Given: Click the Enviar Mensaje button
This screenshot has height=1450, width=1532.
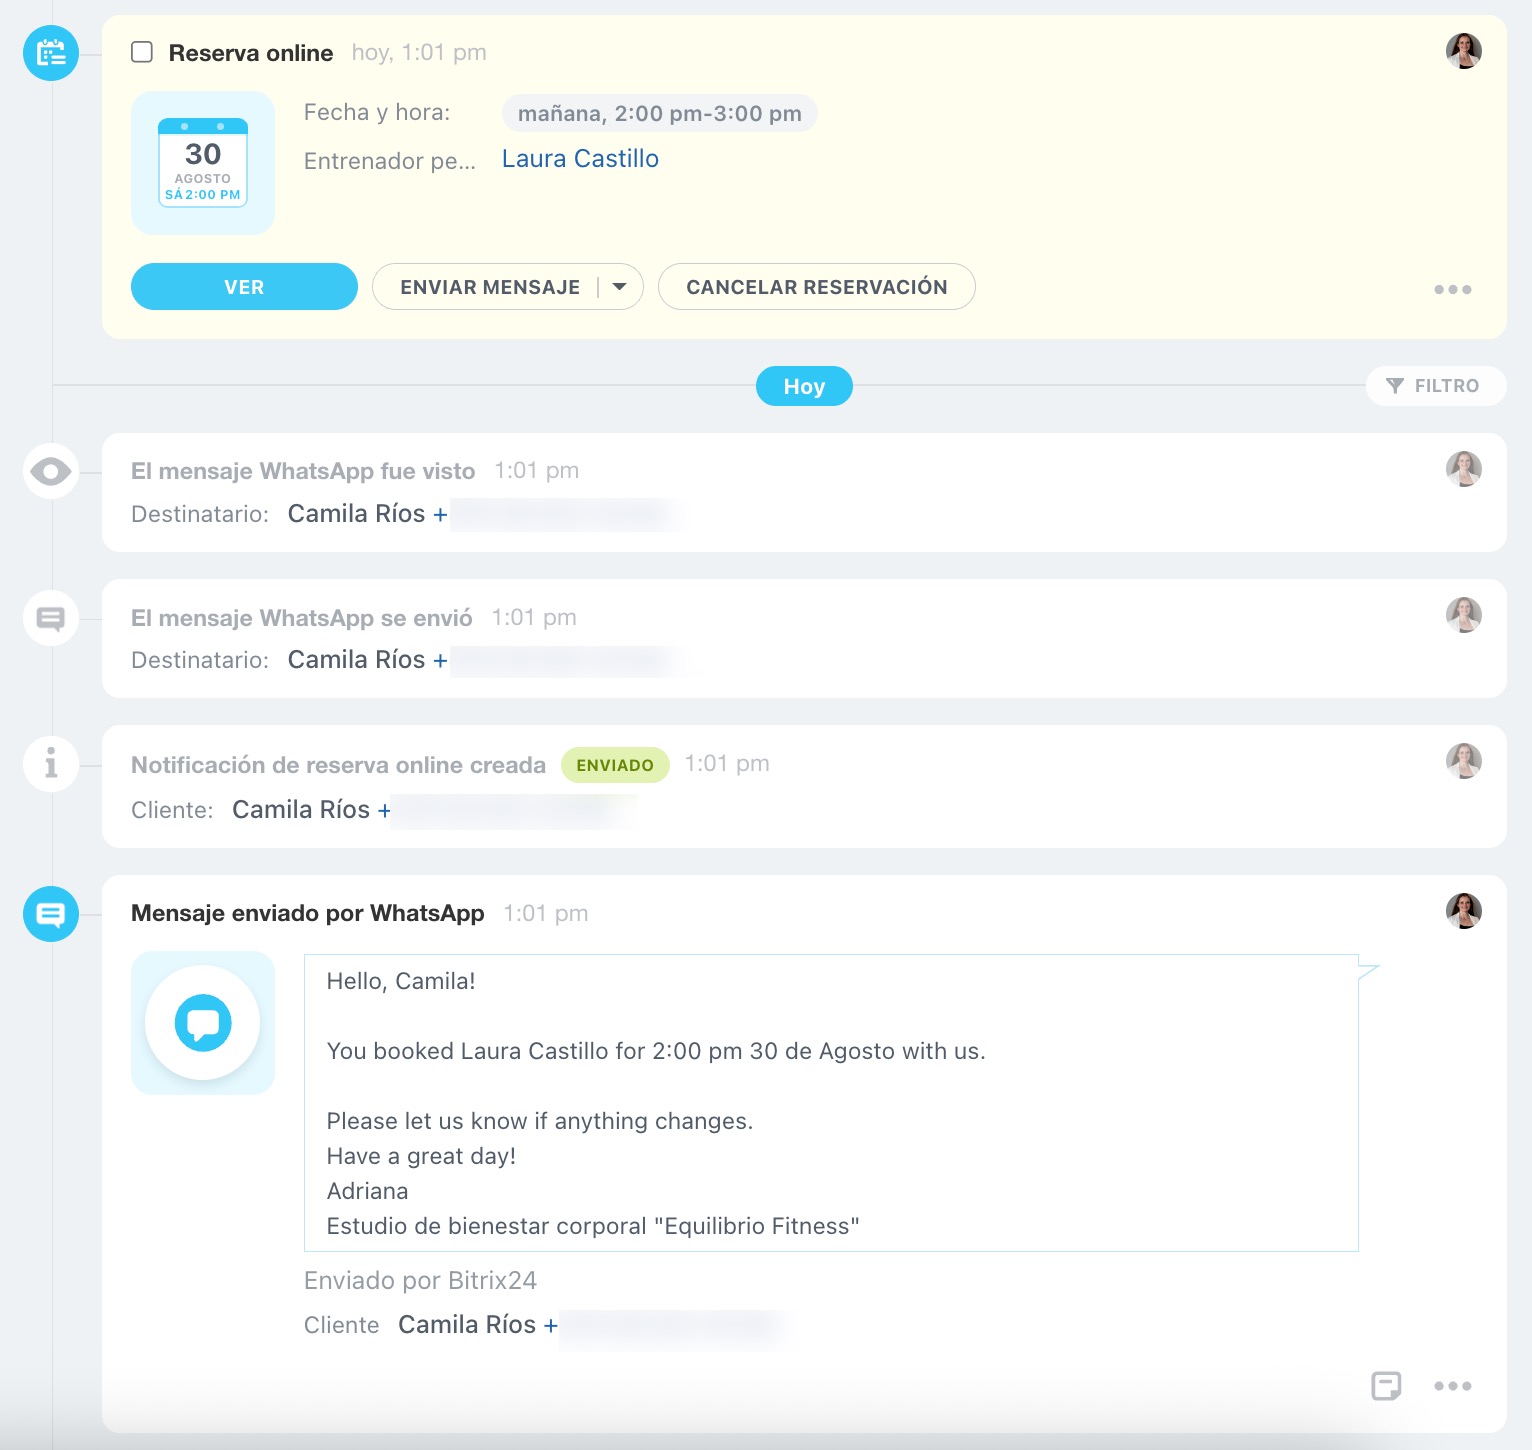Looking at the screenshot, I should (489, 287).
